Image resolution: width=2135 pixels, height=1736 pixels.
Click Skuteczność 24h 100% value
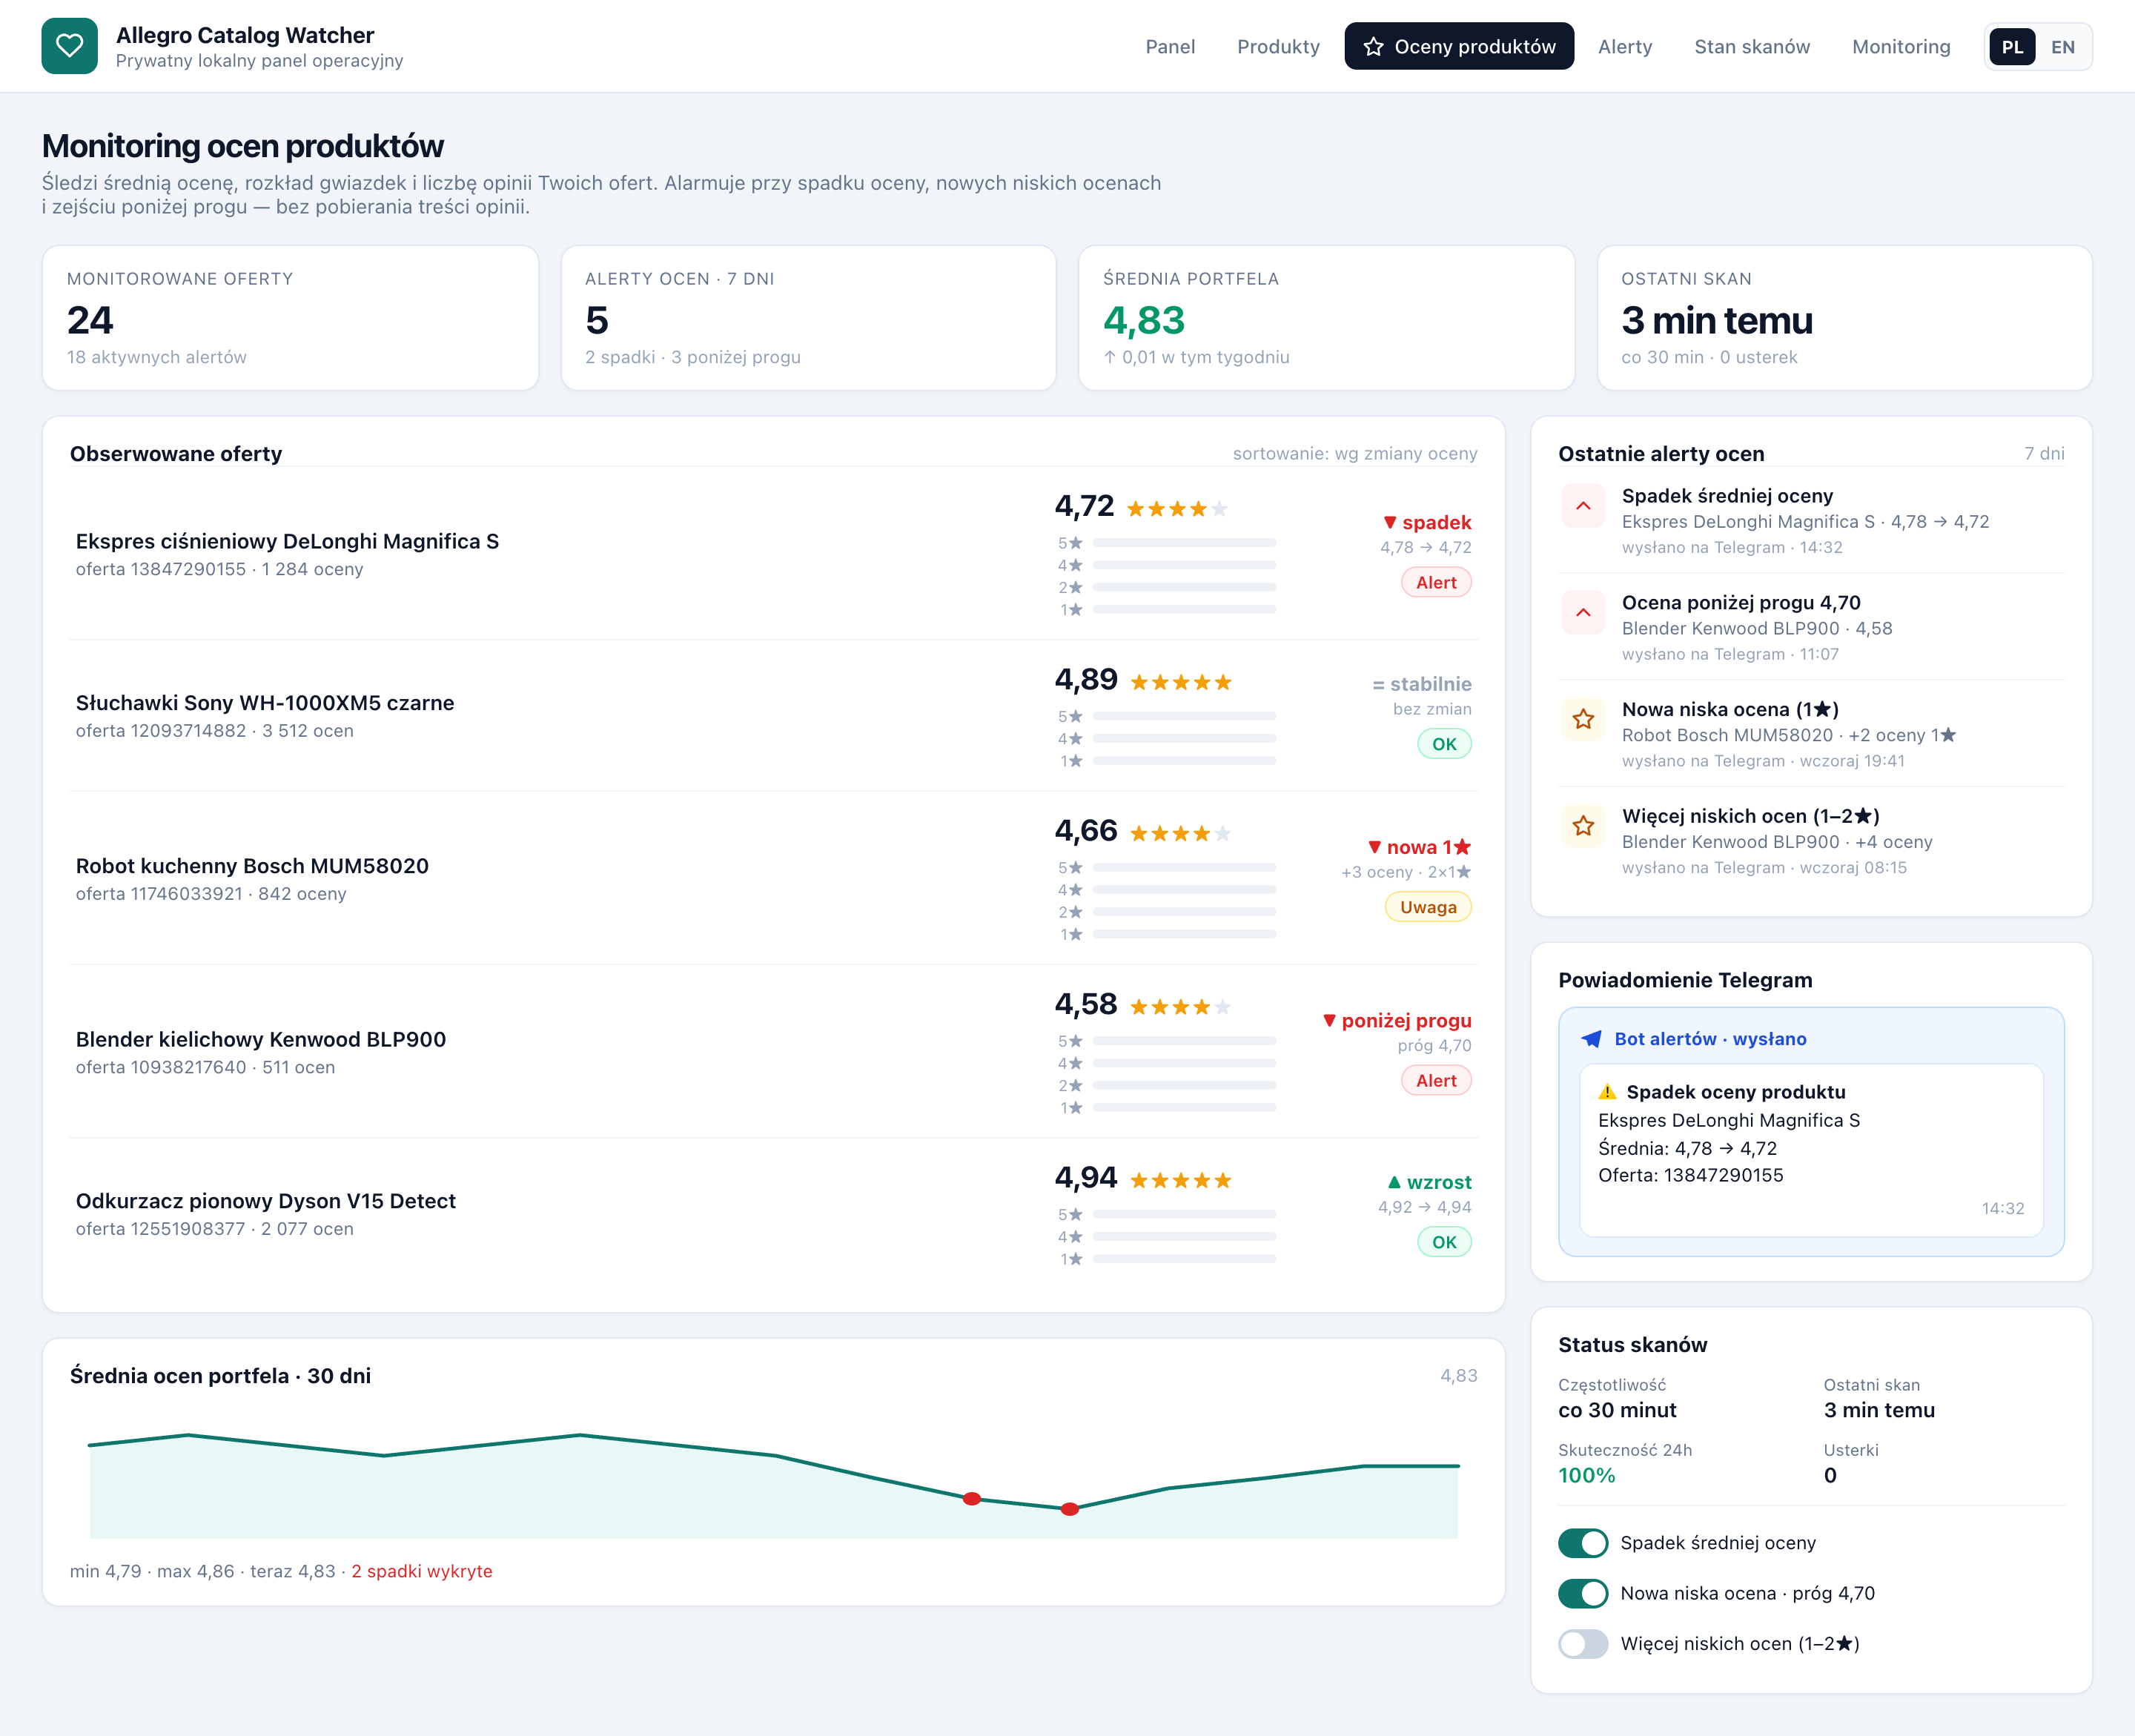pos(1586,1476)
